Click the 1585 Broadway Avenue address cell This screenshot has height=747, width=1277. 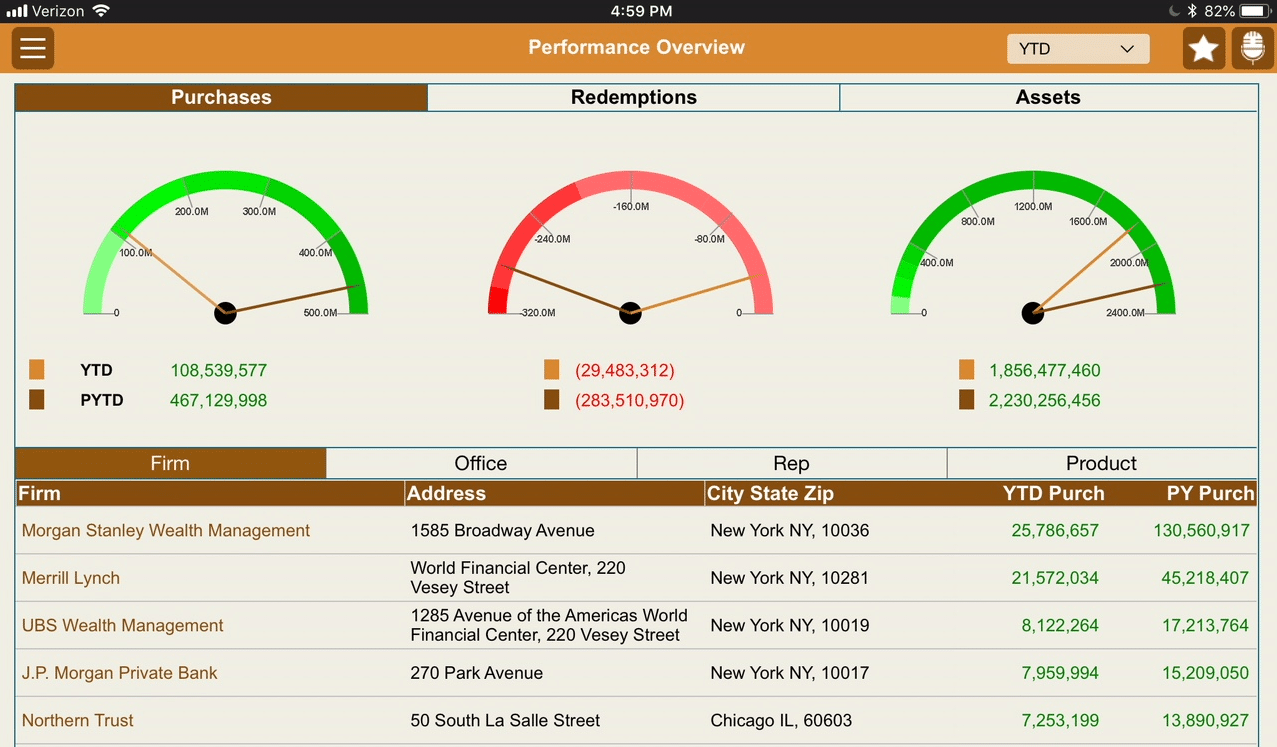(502, 530)
